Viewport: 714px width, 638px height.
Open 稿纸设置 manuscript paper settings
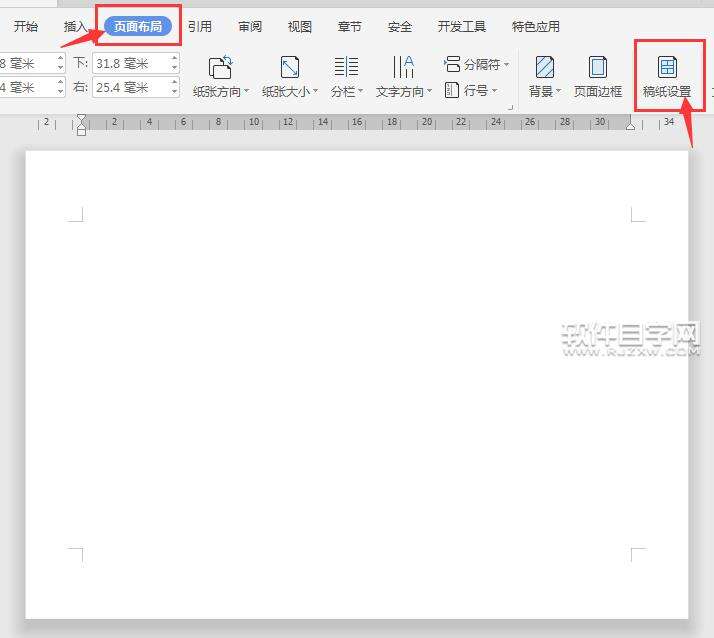click(667, 77)
